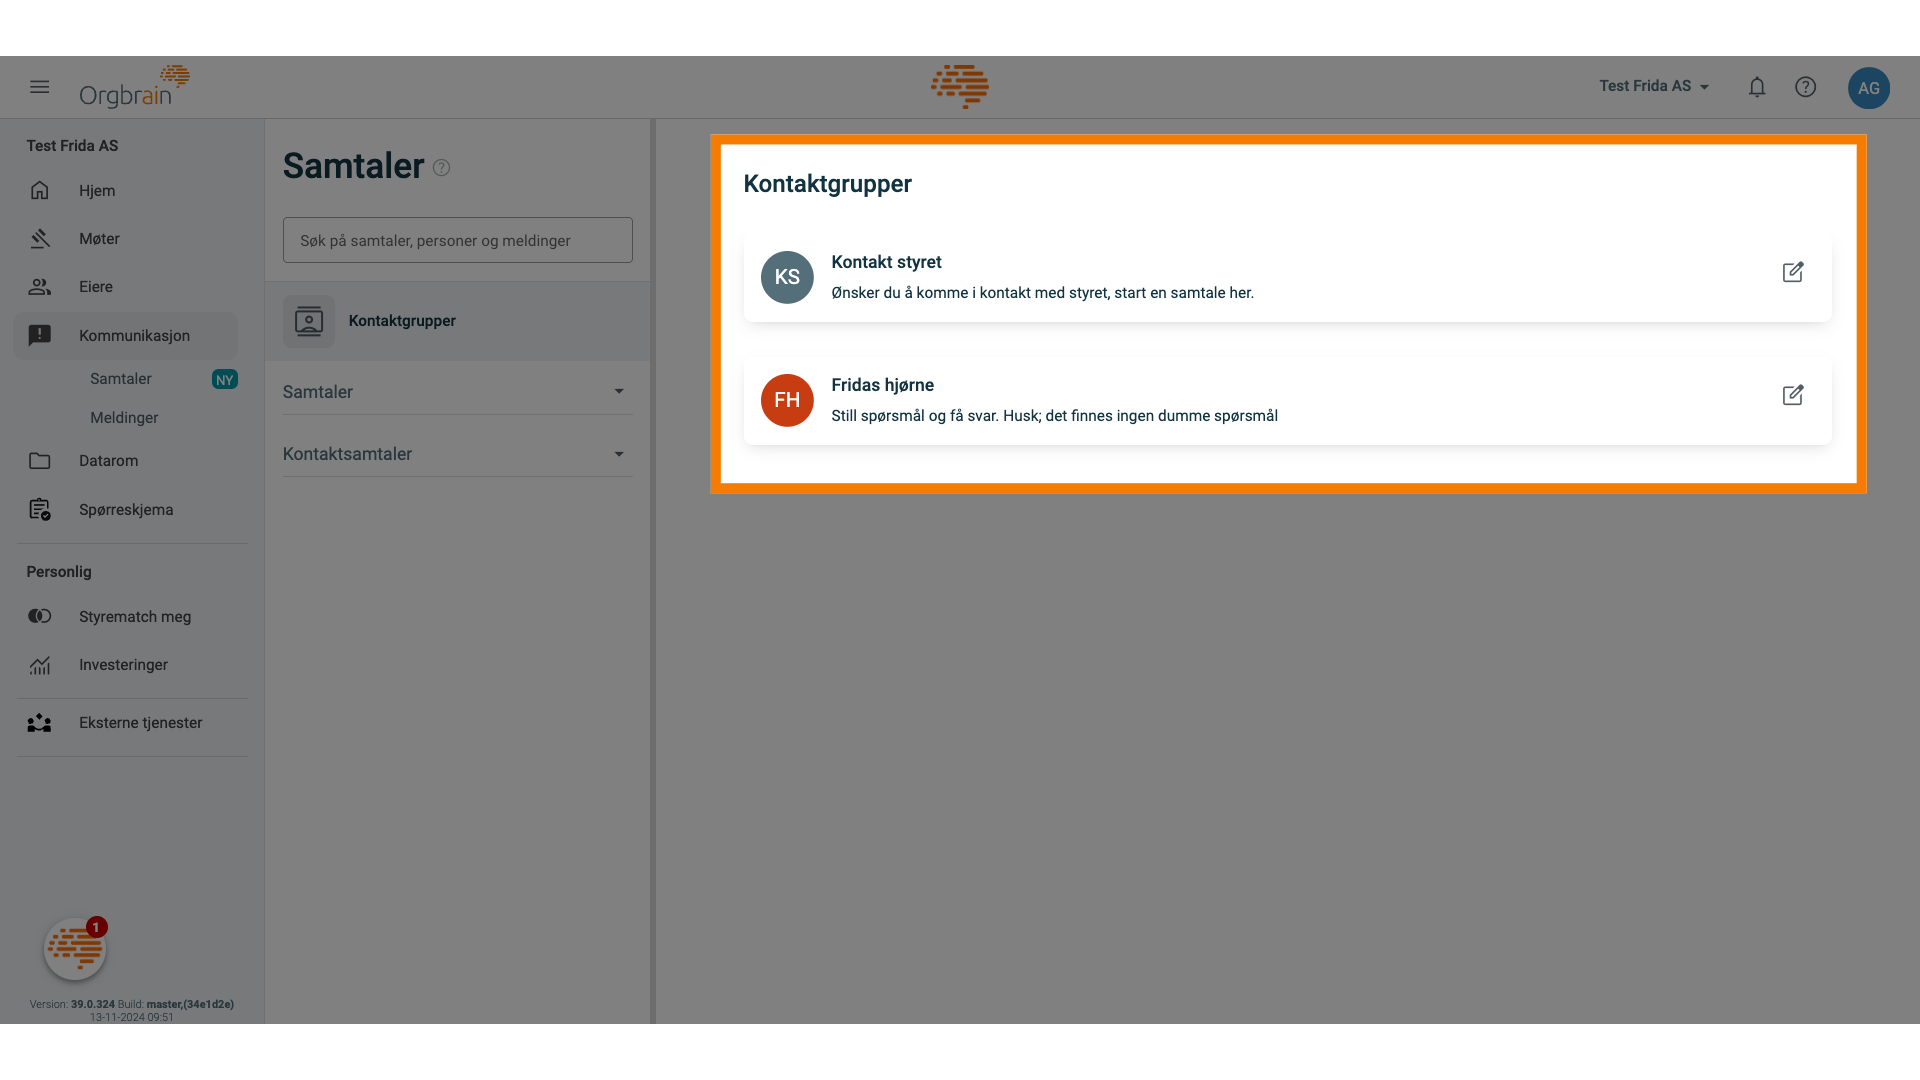Click 'Still spørsmål og få svar' description
Screen dimensions: 1920x1080
click(x=1054, y=416)
